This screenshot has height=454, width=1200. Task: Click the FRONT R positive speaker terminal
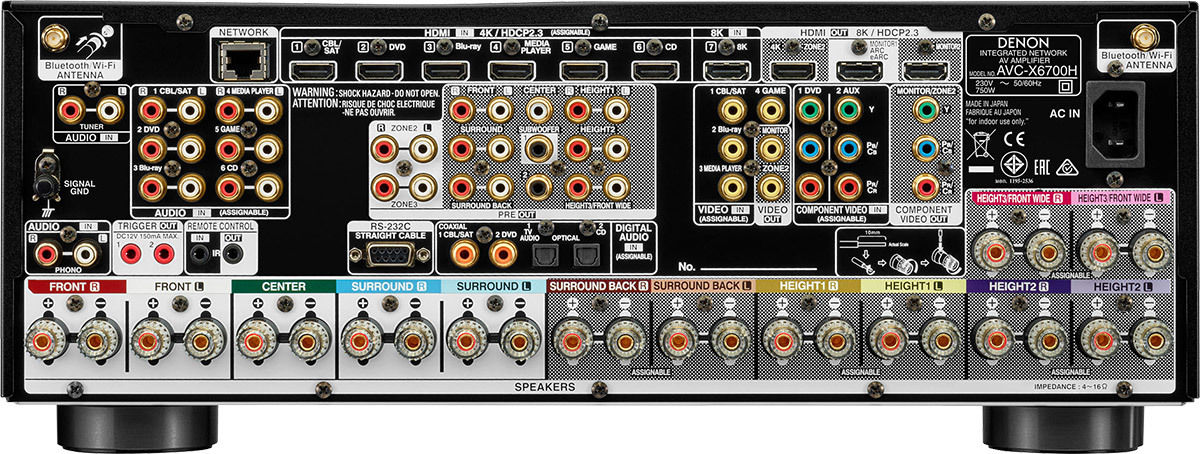tap(46, 341)
